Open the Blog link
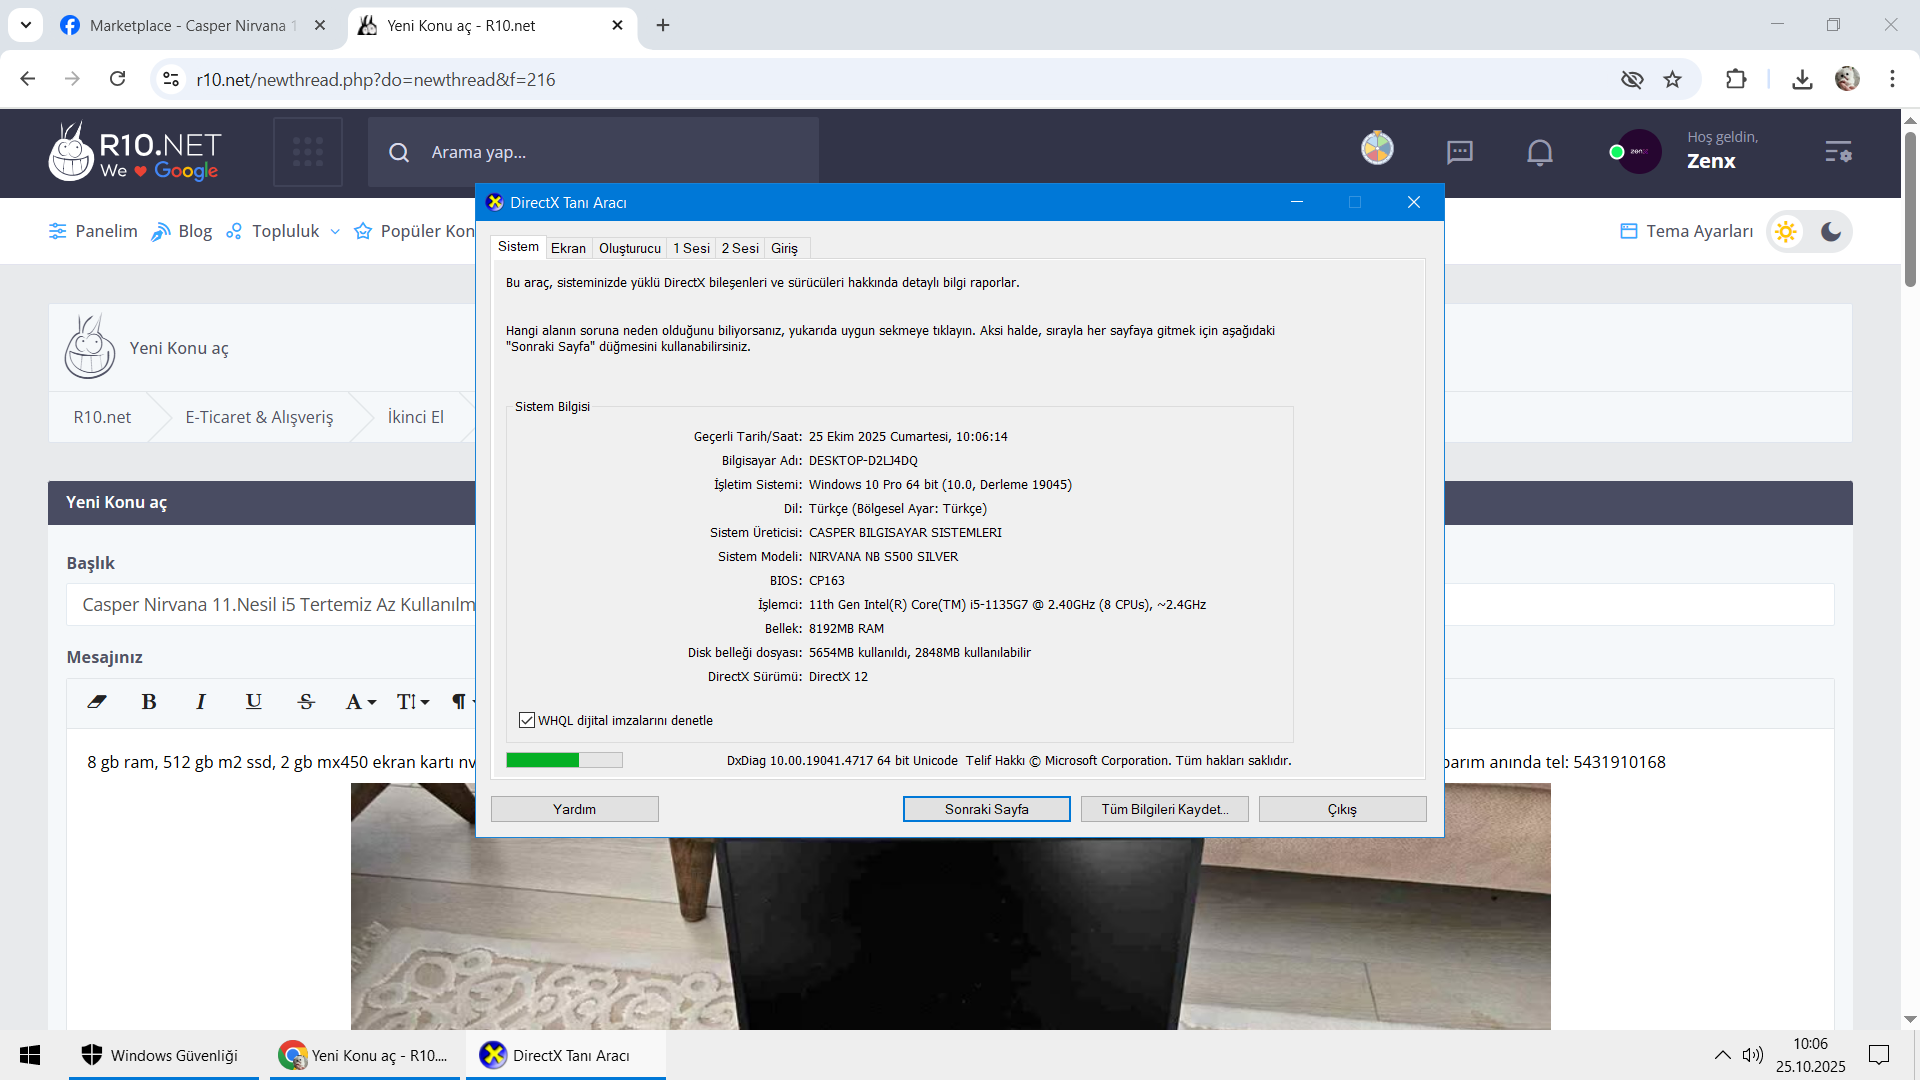This screenshot has height=1080, width=1920. [x=181, y=231]
